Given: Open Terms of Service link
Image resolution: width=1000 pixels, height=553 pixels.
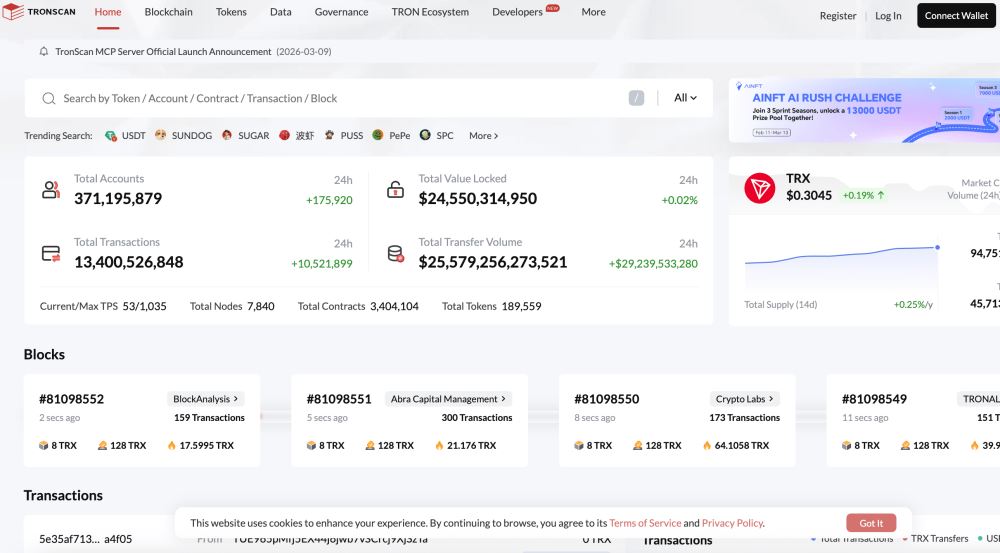Looking at the screenshot, I should point(645,523).
